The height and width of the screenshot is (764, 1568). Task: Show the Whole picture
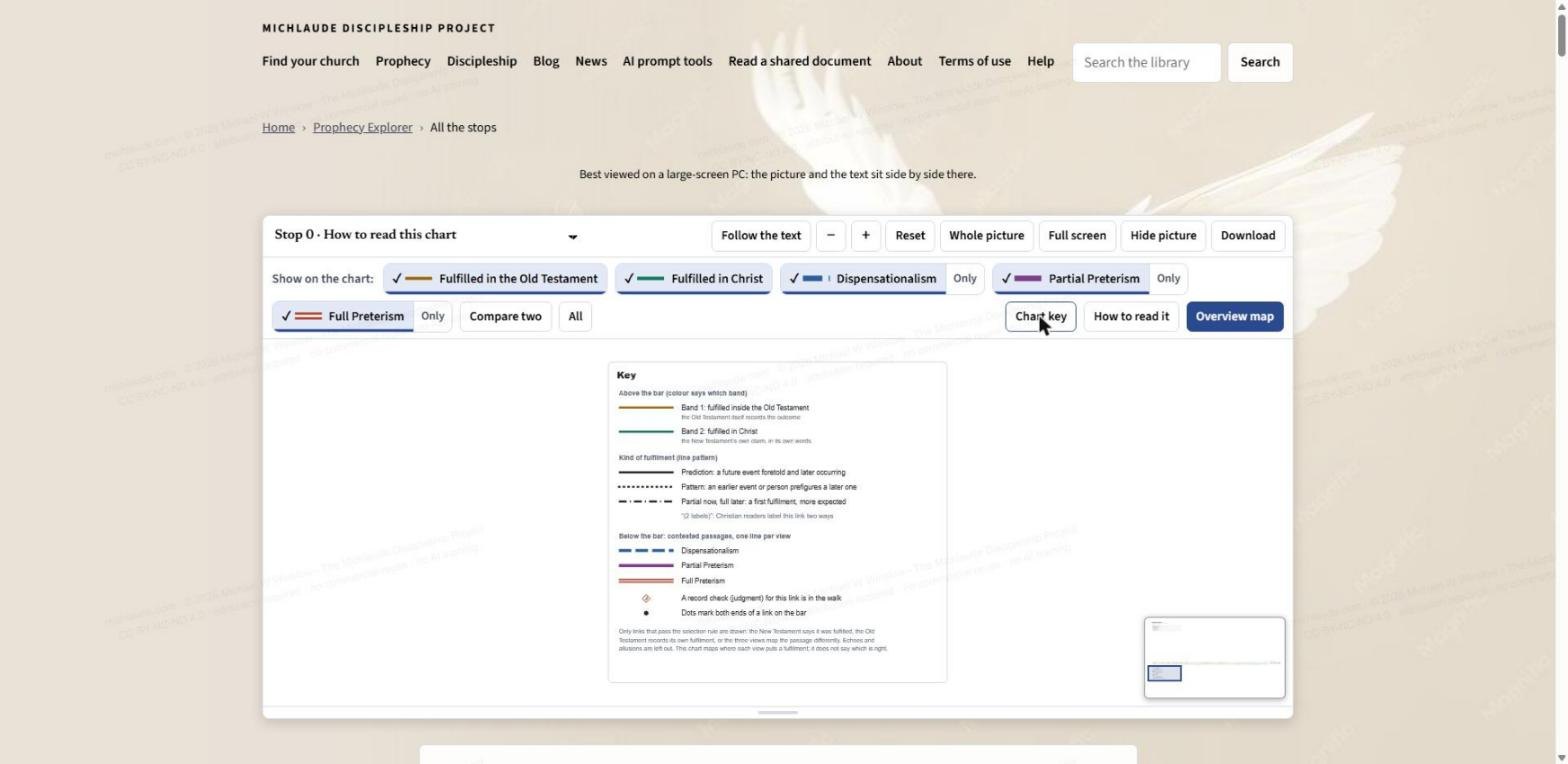tap(986, 236)
